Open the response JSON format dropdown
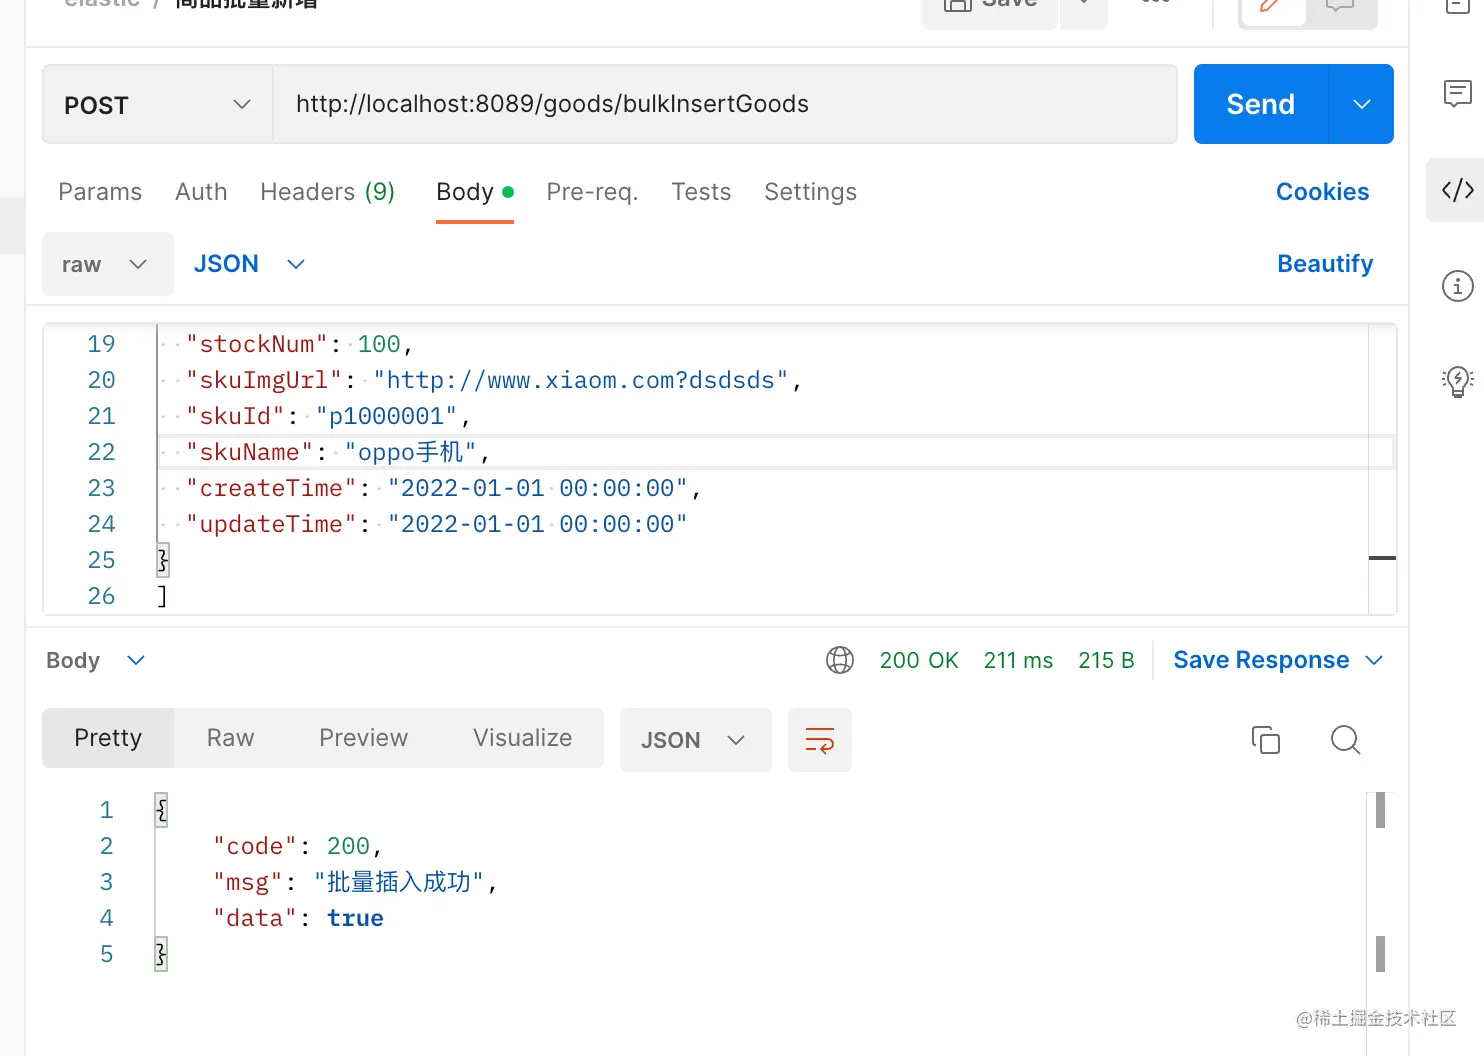 (695, 741)
